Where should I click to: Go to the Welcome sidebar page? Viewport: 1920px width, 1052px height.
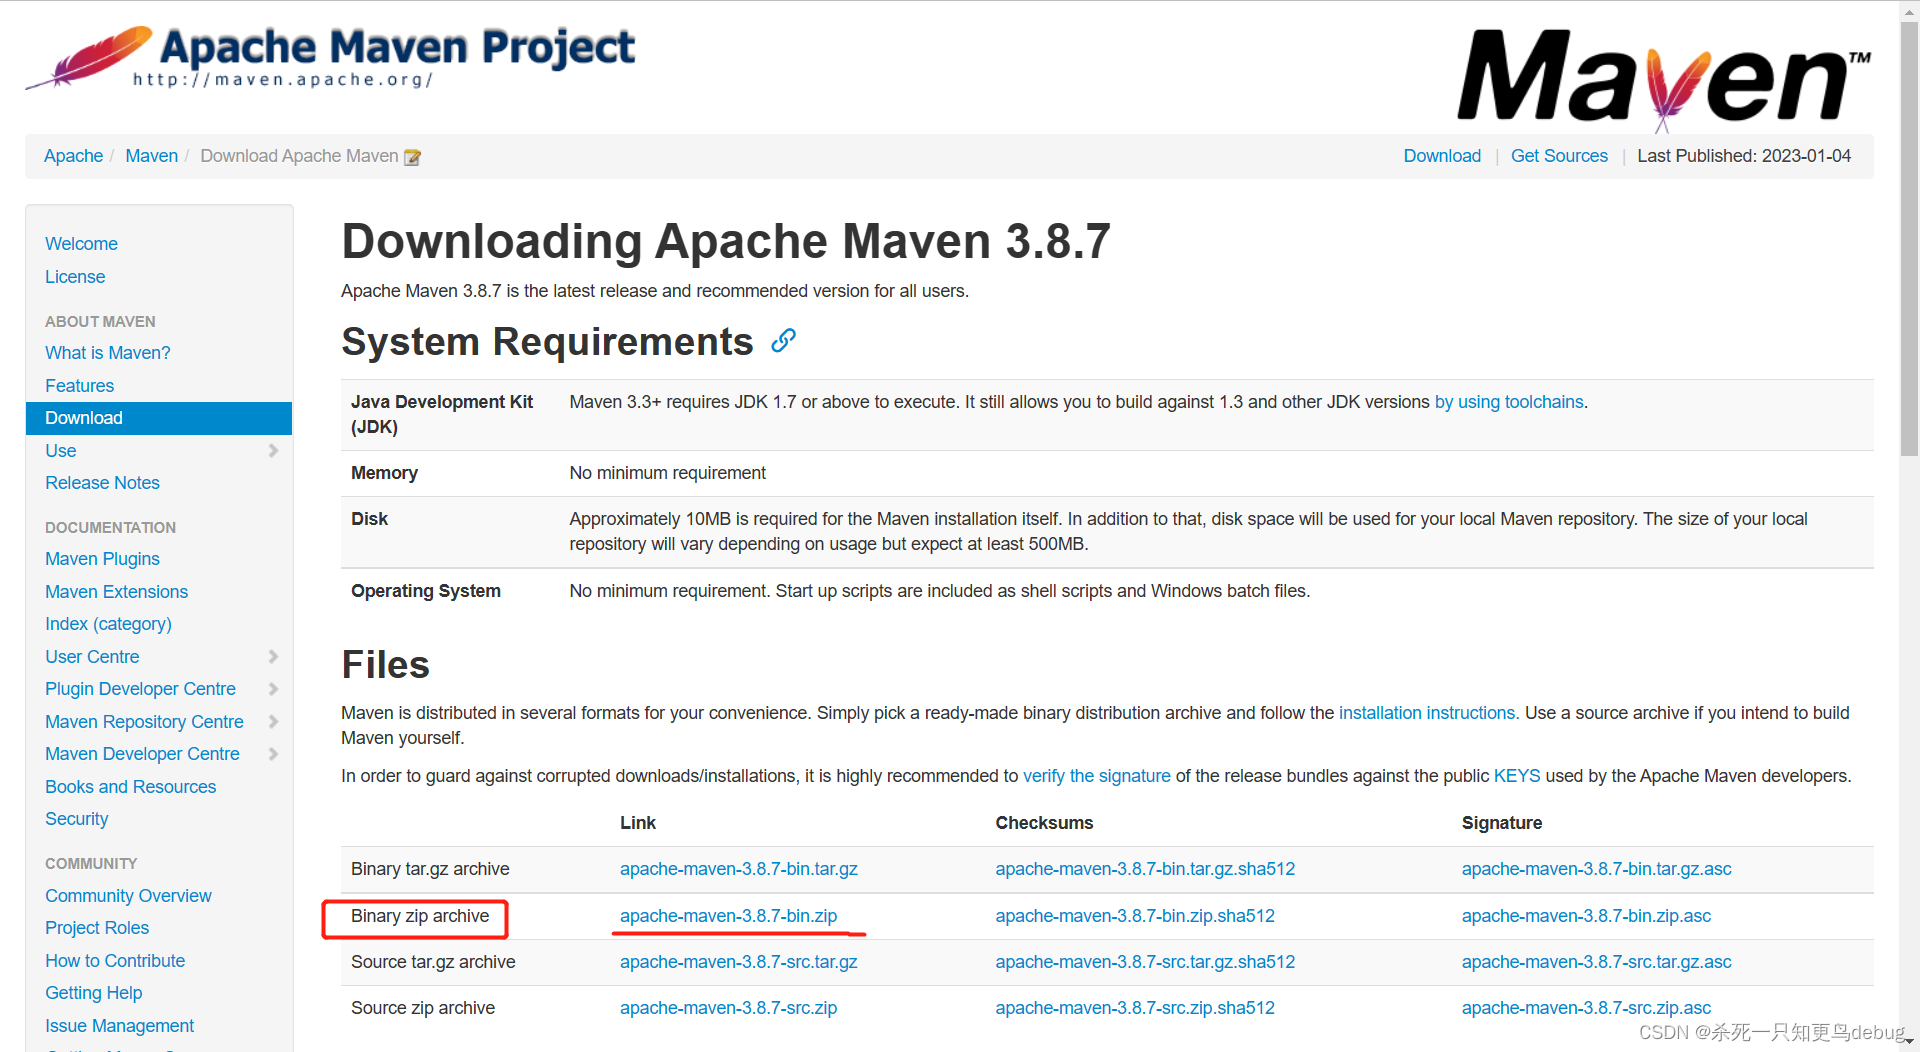pos(81,244)
